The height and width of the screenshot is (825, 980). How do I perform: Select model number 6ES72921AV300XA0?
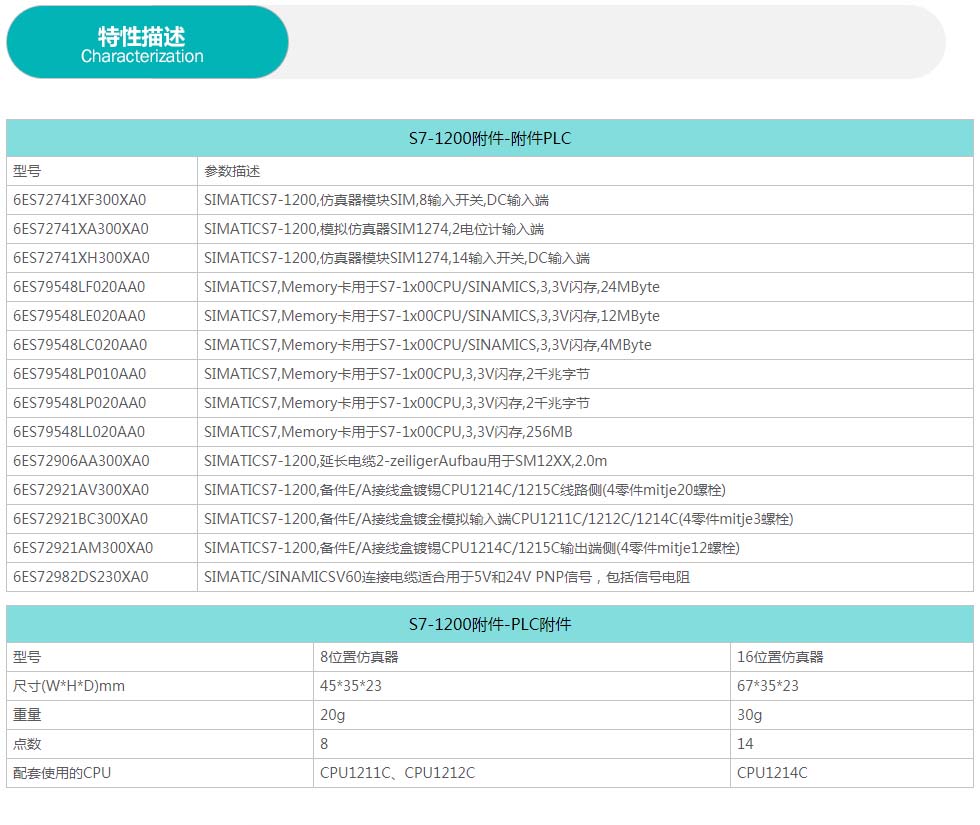tap(81, 489)
